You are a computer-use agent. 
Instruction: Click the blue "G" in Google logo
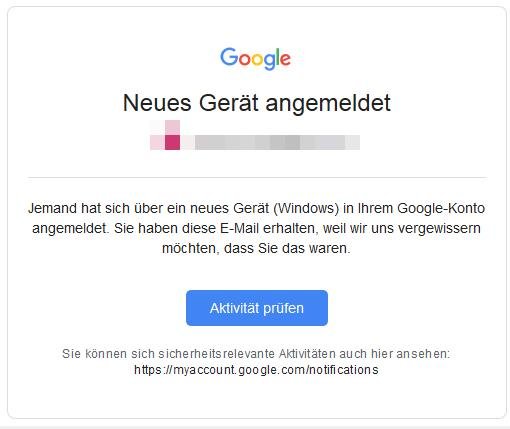tap(229, 57)
